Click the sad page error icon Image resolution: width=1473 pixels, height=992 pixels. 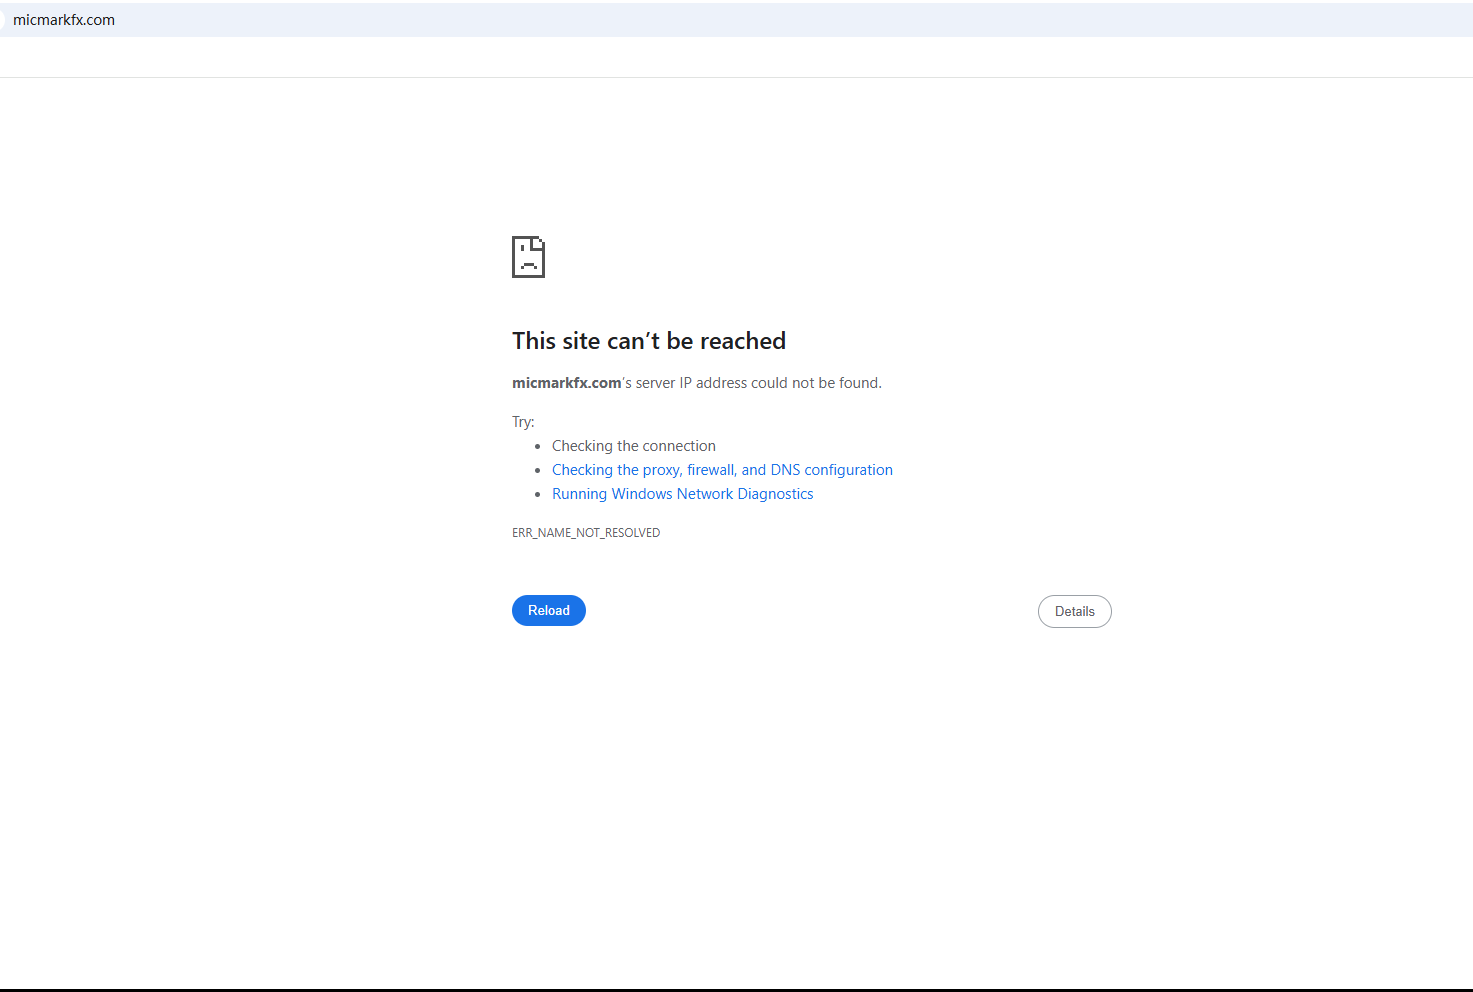point(528,257)
